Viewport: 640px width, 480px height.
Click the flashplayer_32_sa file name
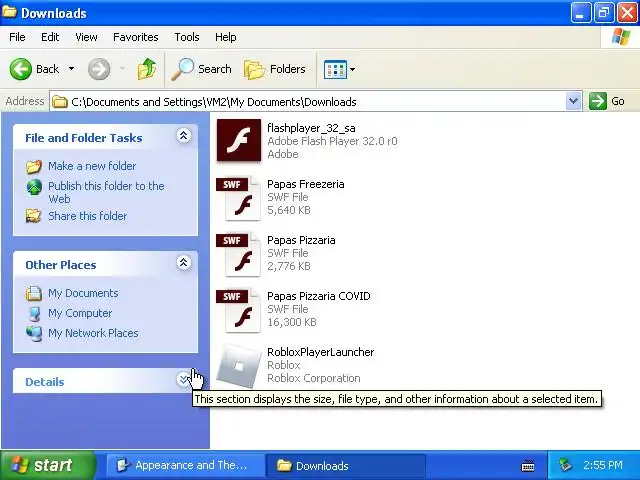pyautogui.click(x=311, y=128)
